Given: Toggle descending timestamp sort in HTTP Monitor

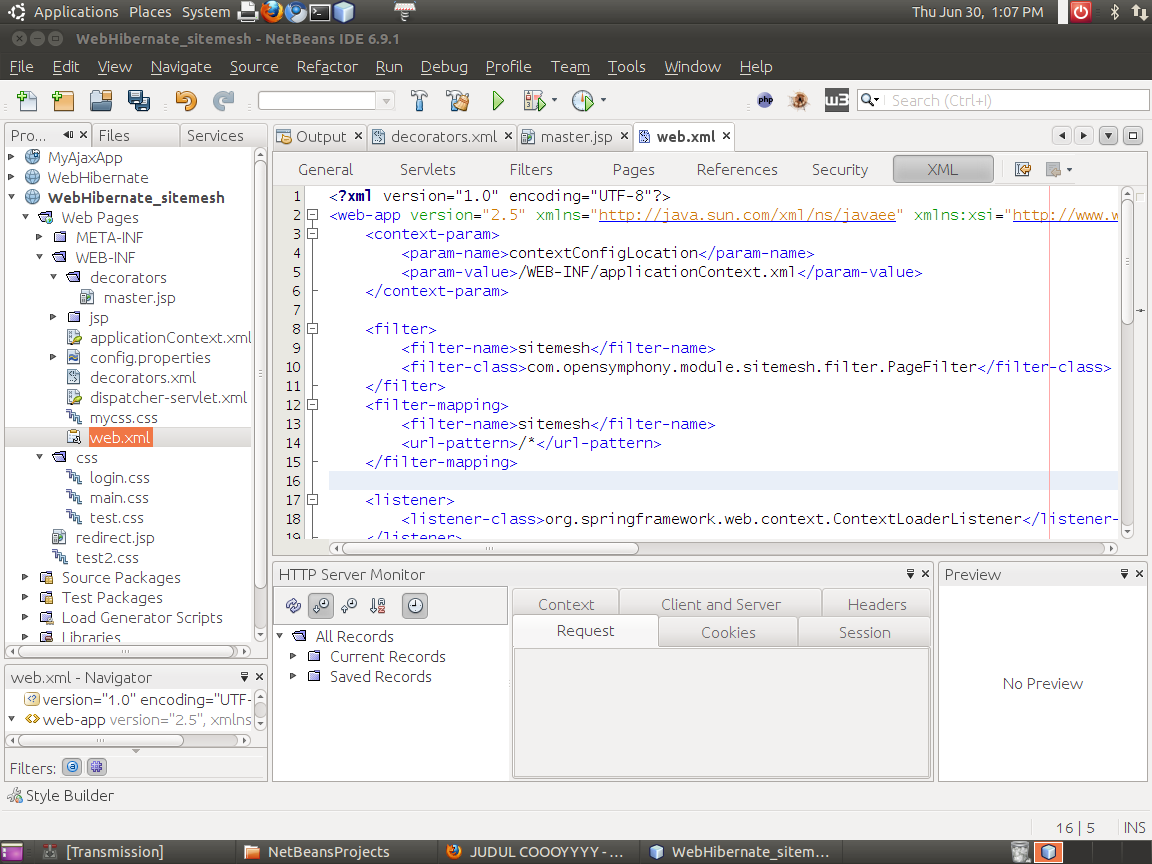Looking at the screenshot, I should point(321,605).
